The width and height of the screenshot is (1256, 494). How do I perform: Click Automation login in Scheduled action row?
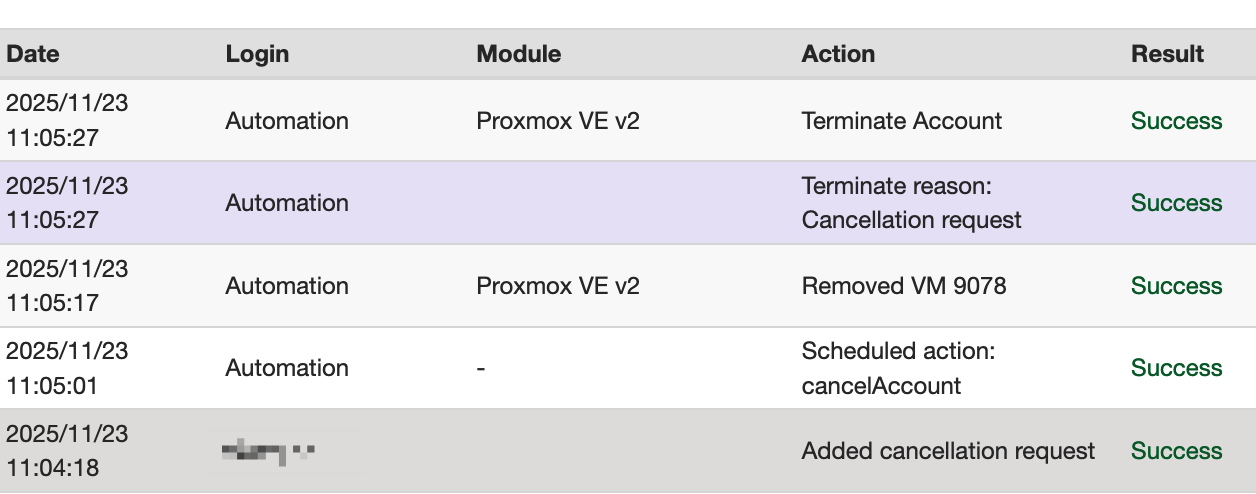[287, 368]
